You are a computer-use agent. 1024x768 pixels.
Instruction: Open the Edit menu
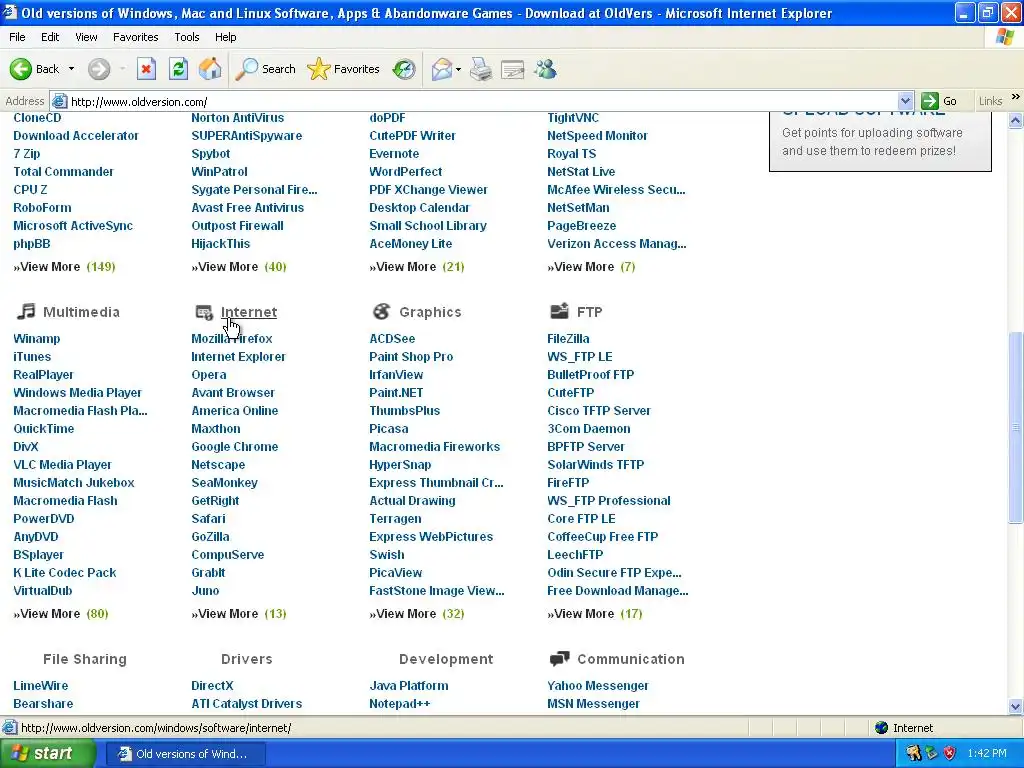[x=50, y=37]
